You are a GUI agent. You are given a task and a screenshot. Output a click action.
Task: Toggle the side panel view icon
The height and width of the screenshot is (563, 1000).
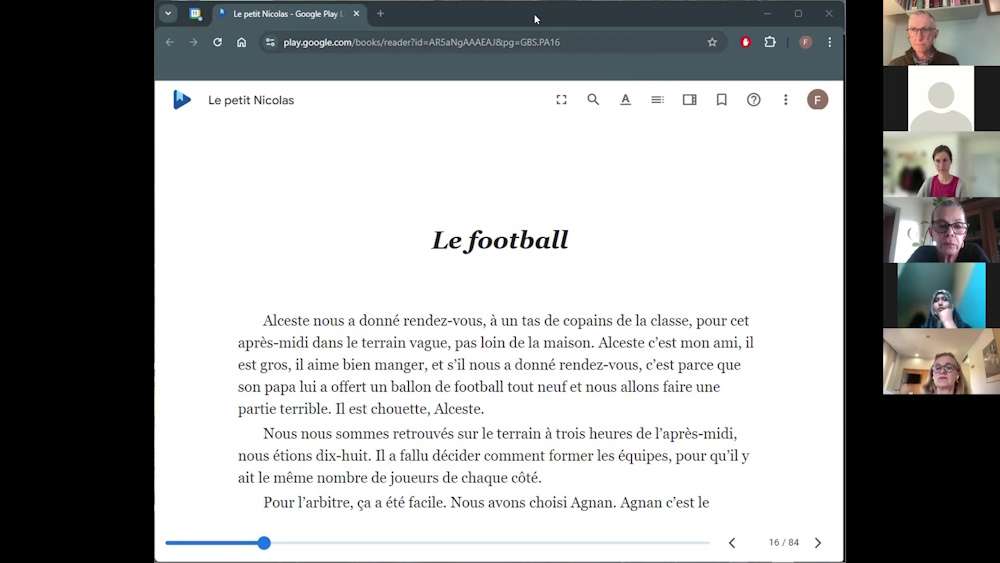(689, 99)
